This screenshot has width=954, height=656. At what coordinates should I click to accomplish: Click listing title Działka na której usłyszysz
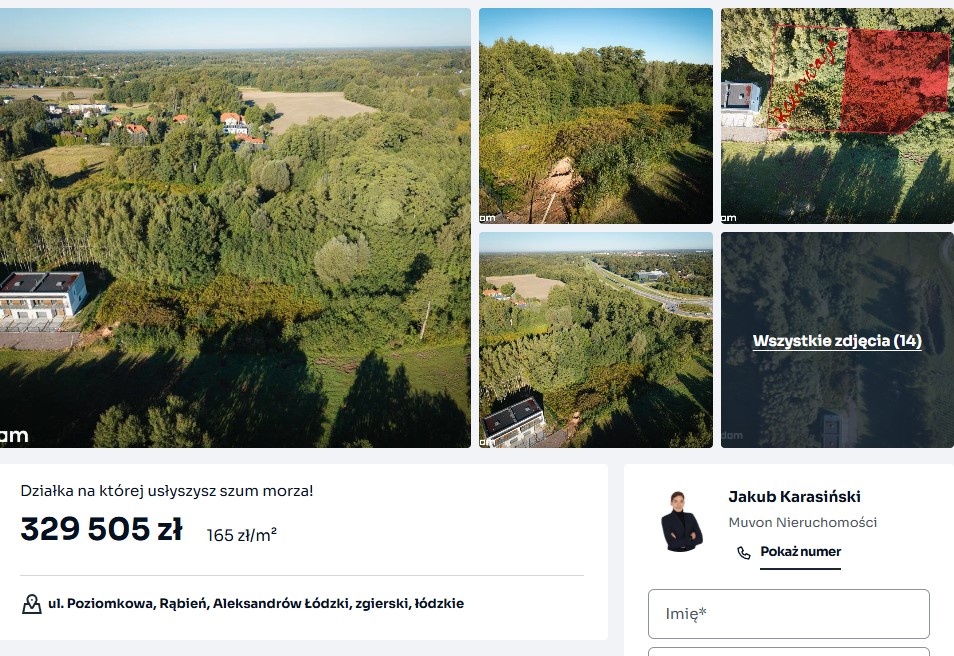(x=167, y=490)
